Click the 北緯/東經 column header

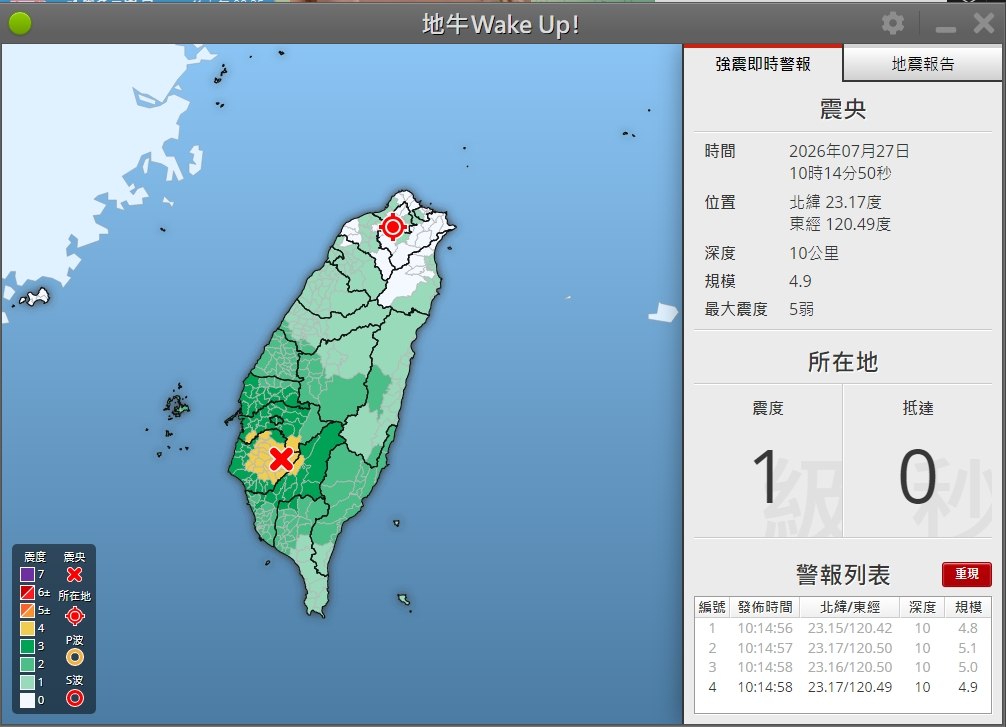[x=849, y=607]
